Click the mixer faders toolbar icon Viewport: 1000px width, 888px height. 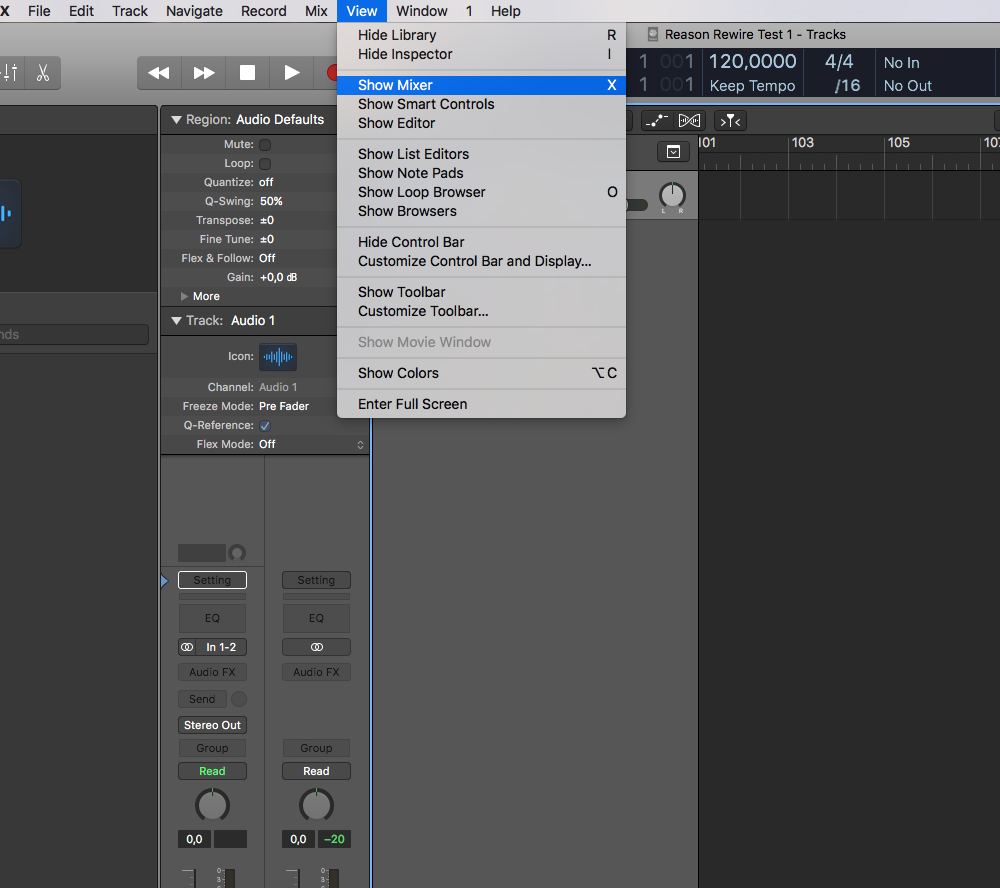(x=11, y=72)
